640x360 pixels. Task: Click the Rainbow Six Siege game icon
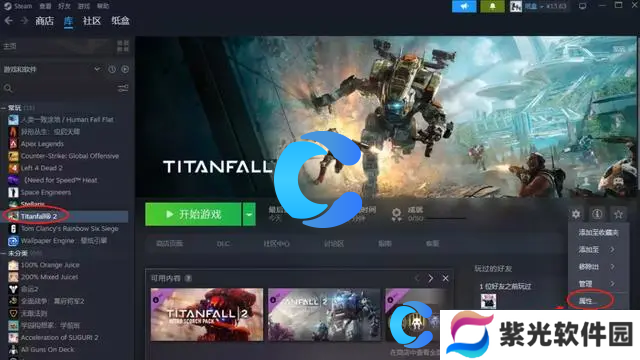coord(13,229)
